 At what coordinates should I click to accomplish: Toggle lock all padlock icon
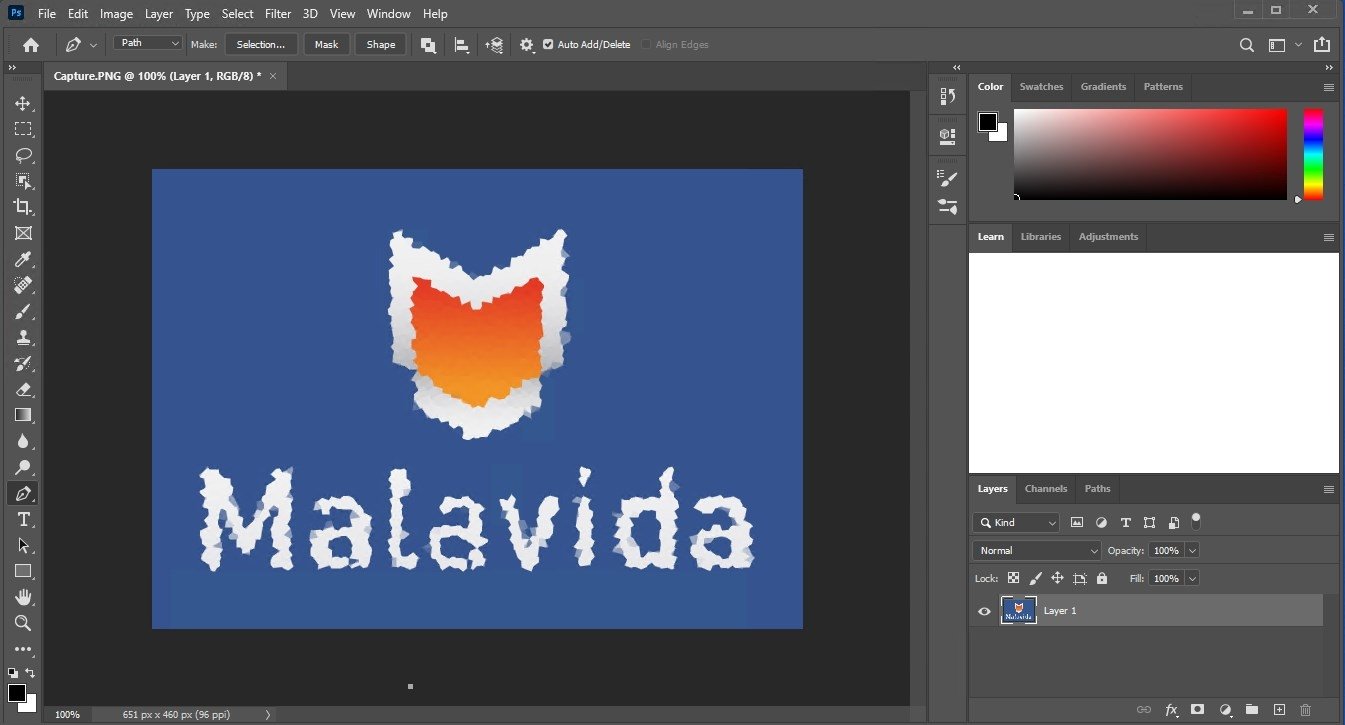coord(1102,578)
